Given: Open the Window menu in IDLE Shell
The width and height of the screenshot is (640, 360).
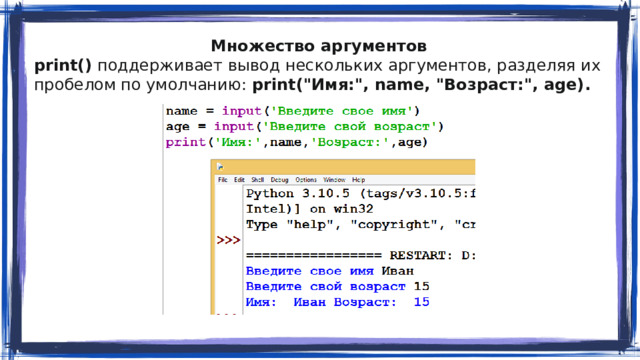Looking at the screenshot, I should (x=334, y=180).
